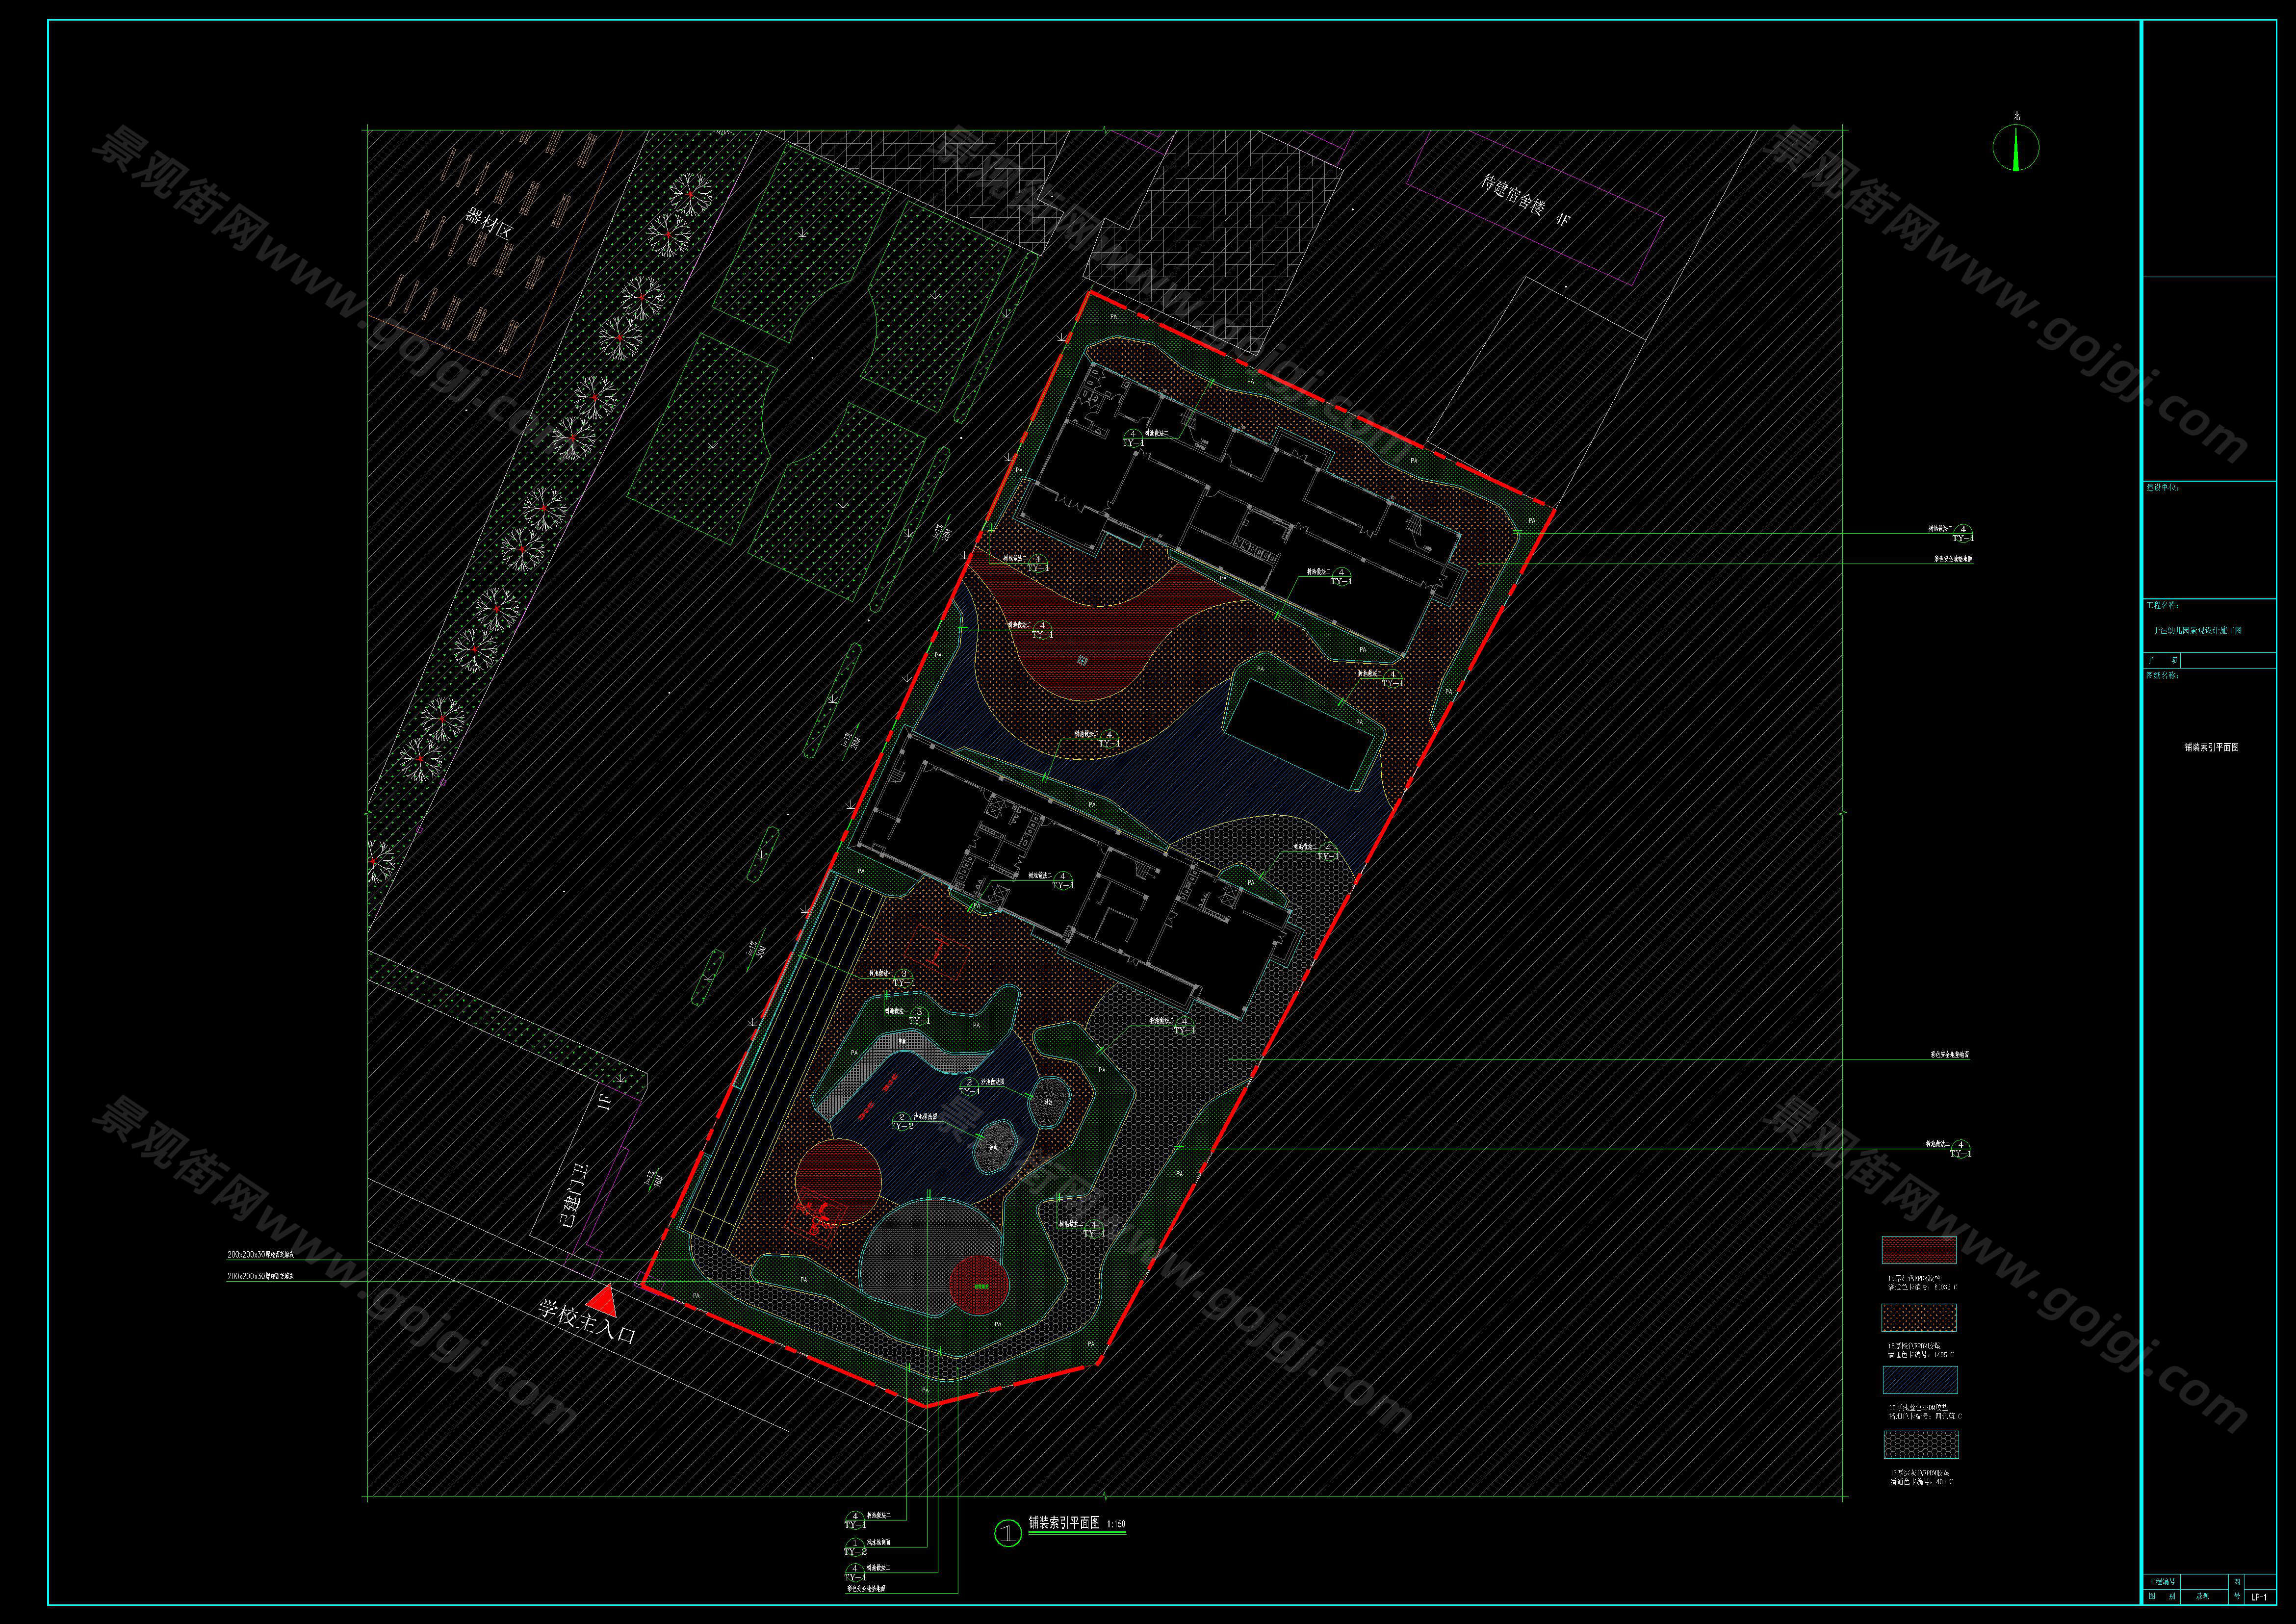Click the circled number 1 drawing title marker

(x=1007, y=1532)
